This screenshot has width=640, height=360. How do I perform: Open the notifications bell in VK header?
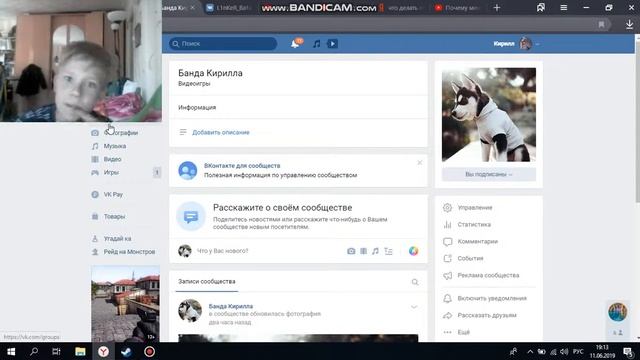click(x=295, y=43)
